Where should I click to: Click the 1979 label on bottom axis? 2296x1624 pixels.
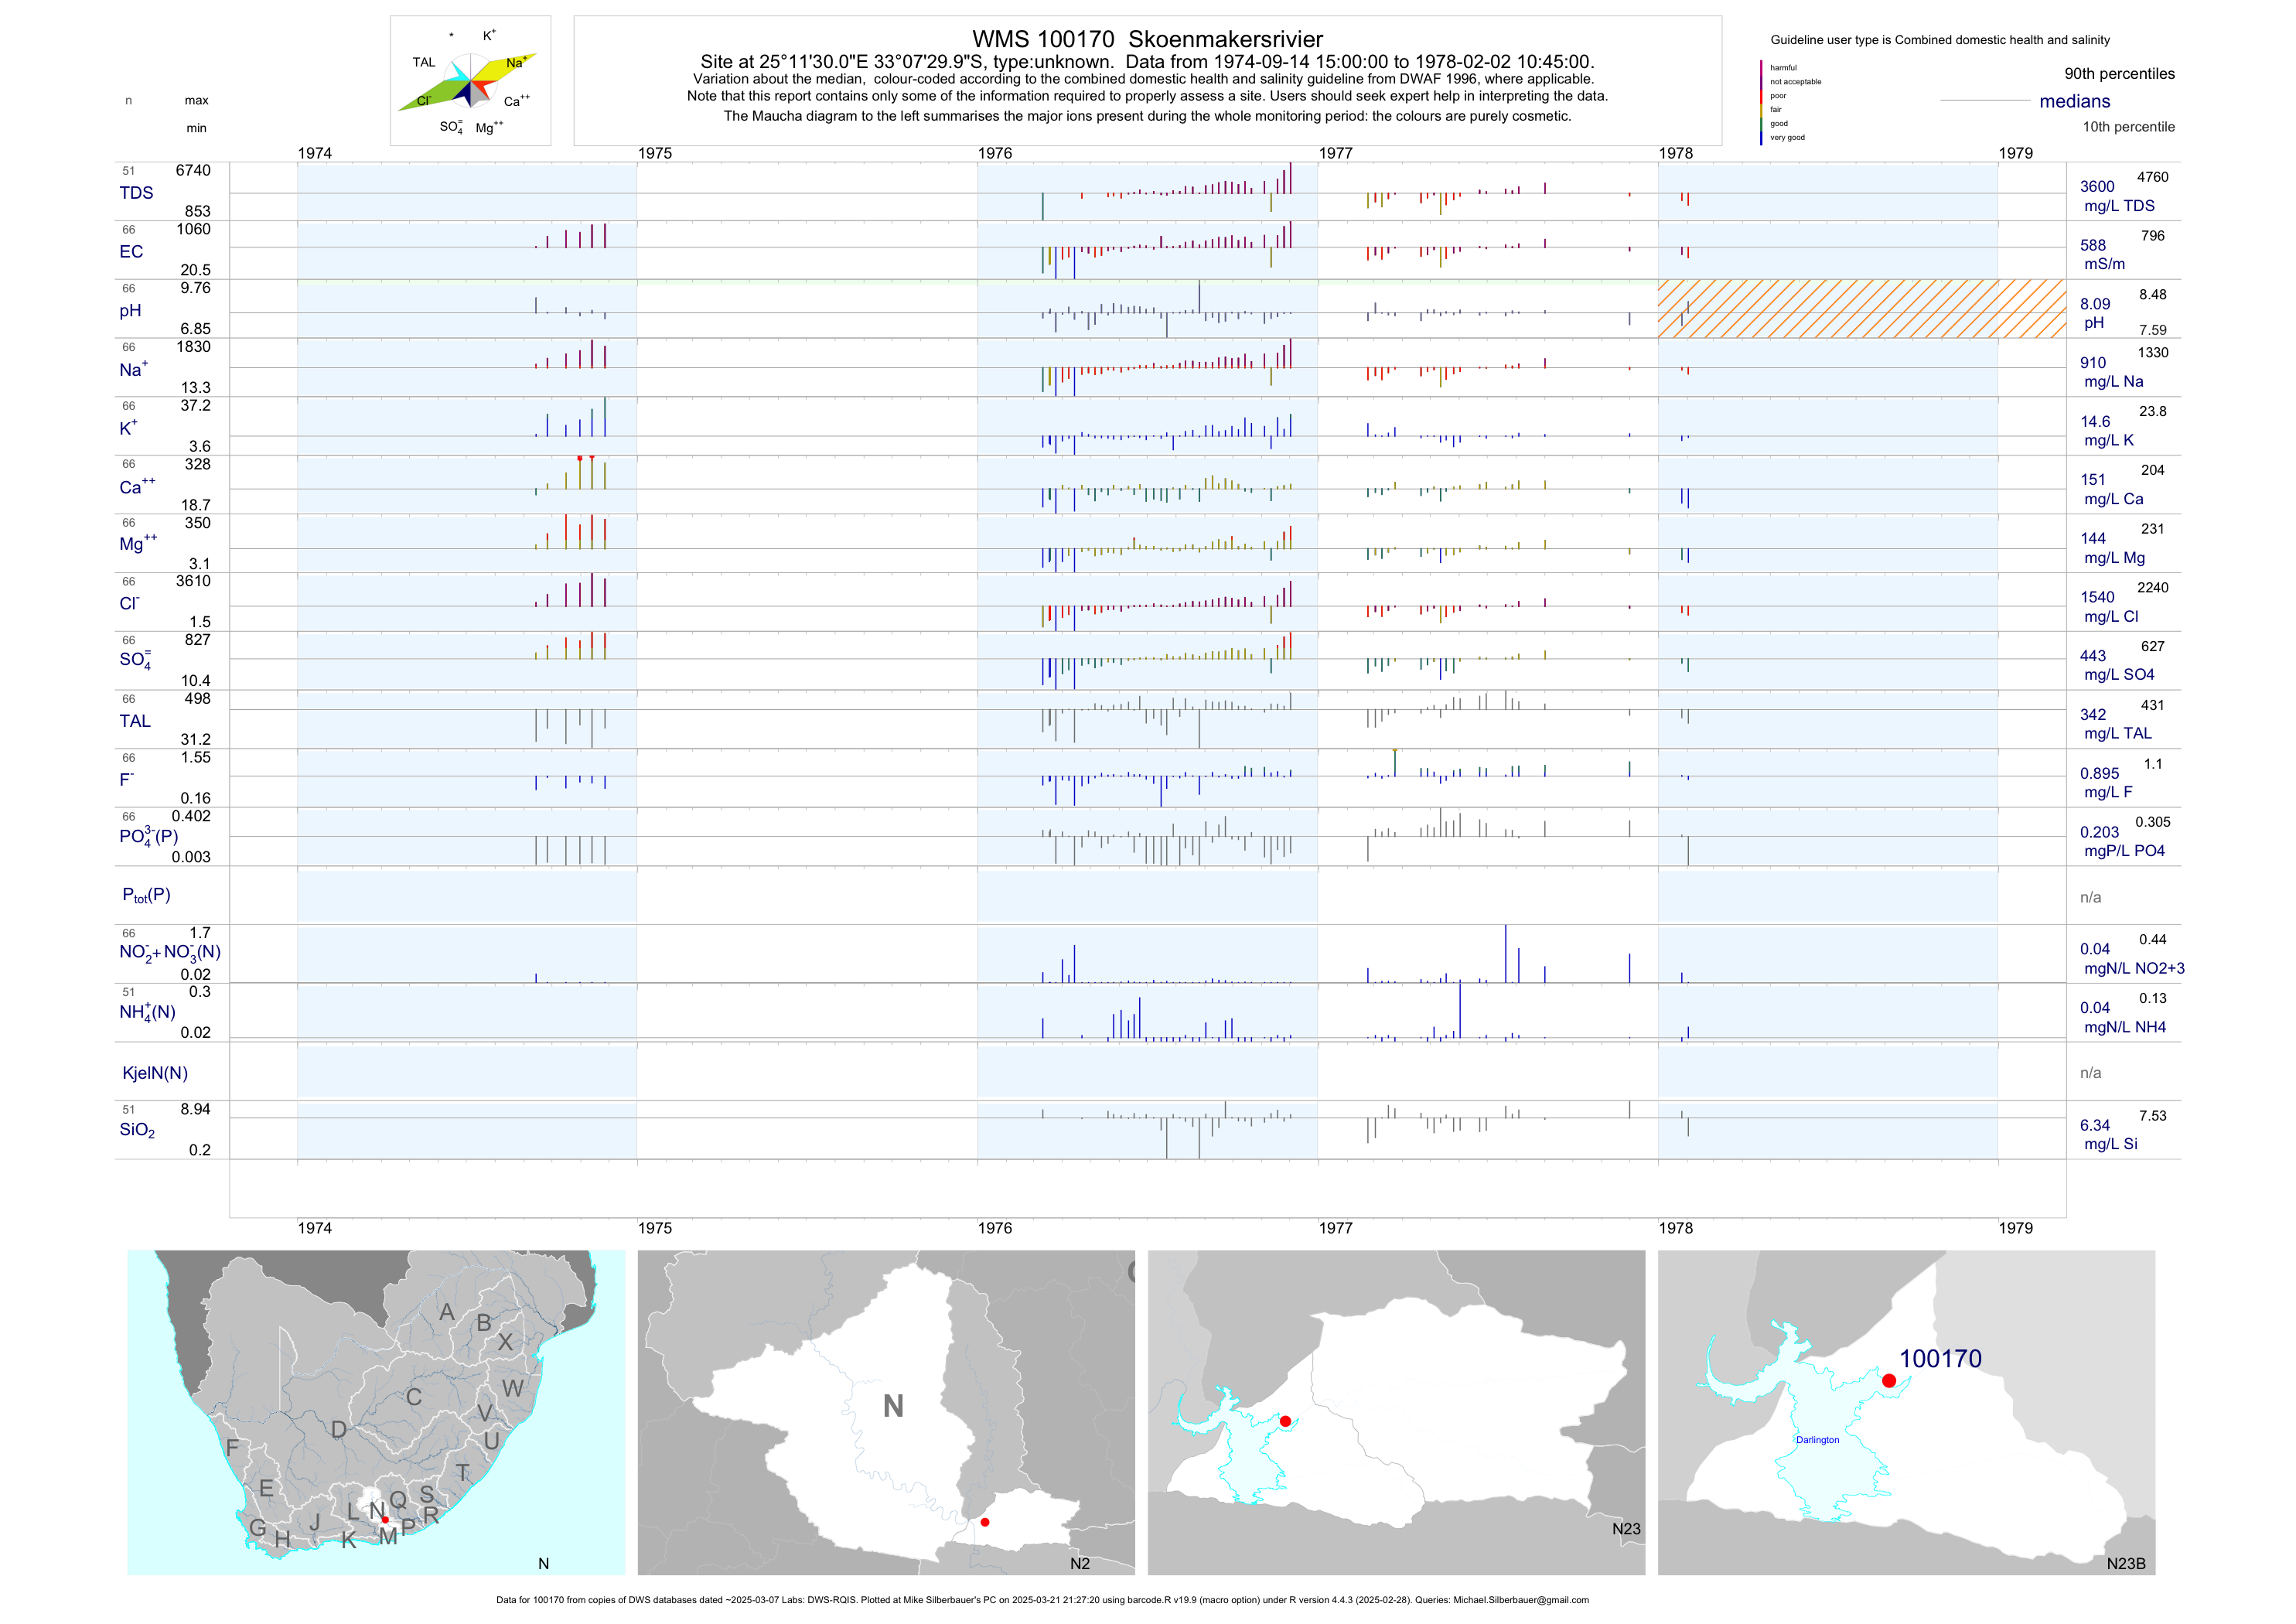click(x=2015, y=1228)
